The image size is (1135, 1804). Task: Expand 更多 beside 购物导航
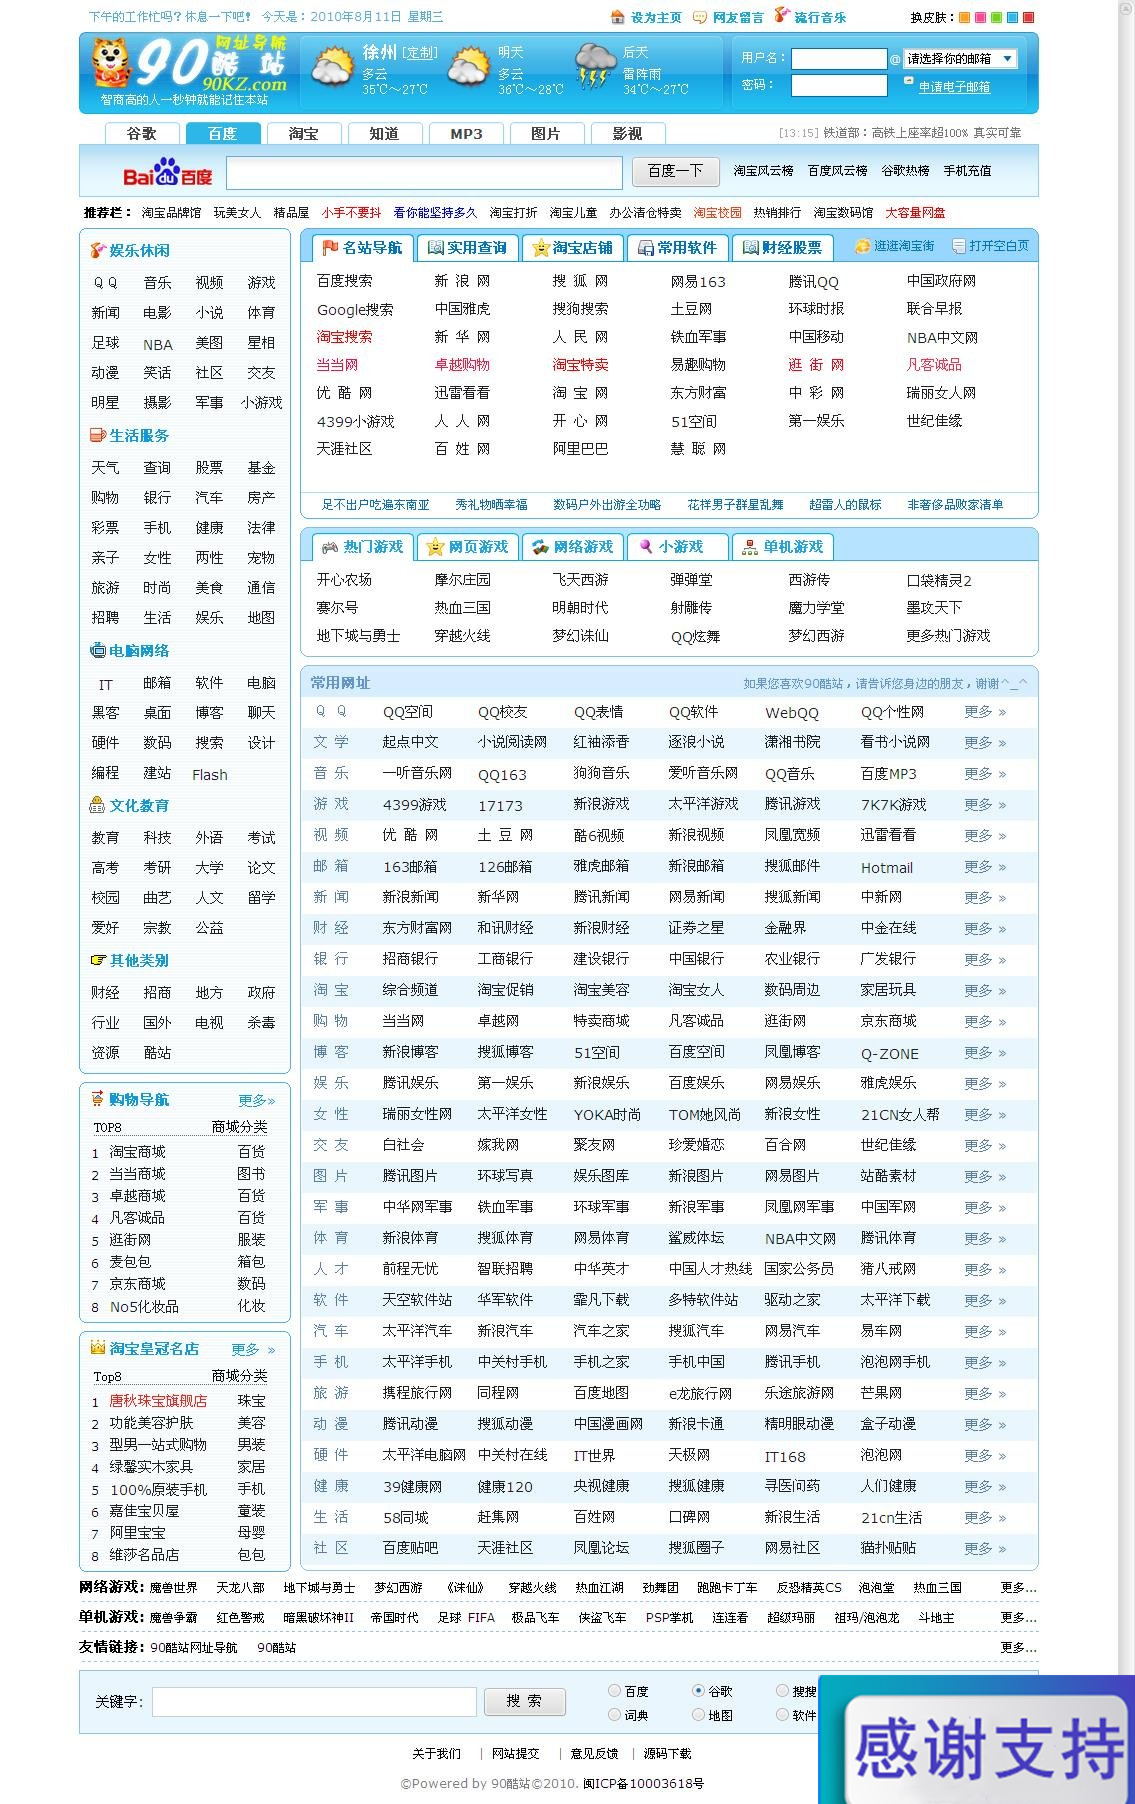(x=256, y=1101)
